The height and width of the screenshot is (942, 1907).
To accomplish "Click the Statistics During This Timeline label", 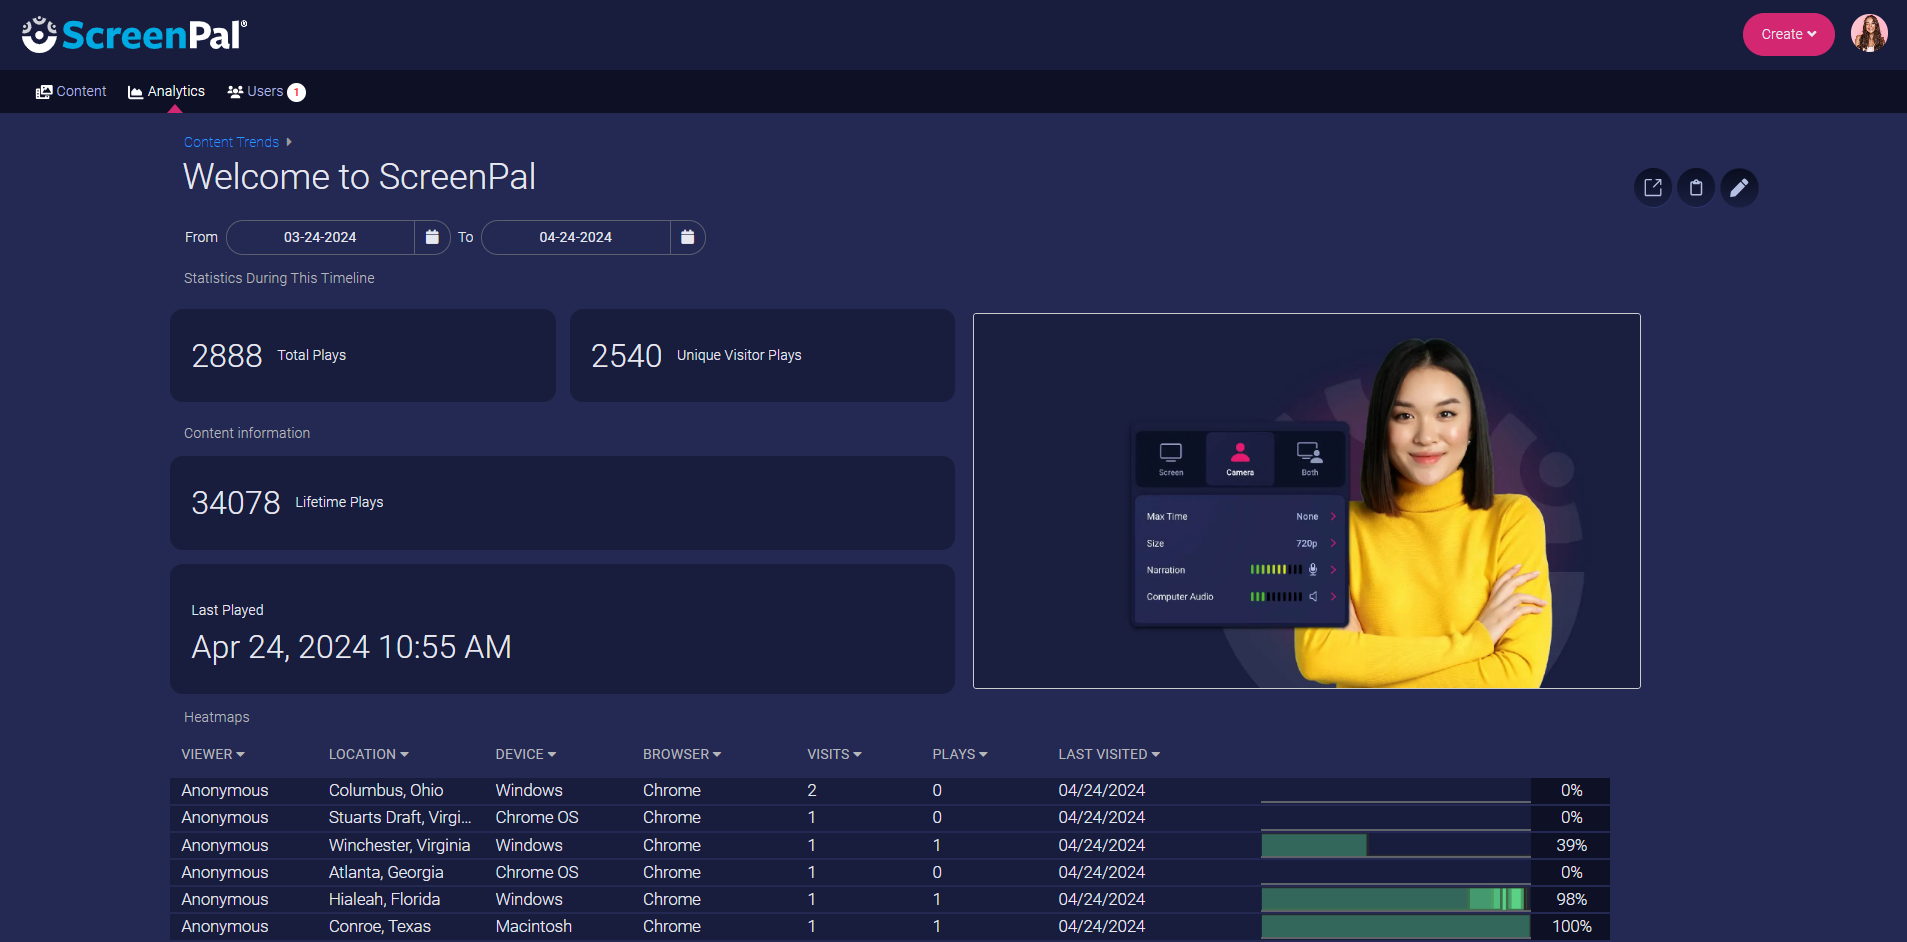I will [x=279, y=278].
